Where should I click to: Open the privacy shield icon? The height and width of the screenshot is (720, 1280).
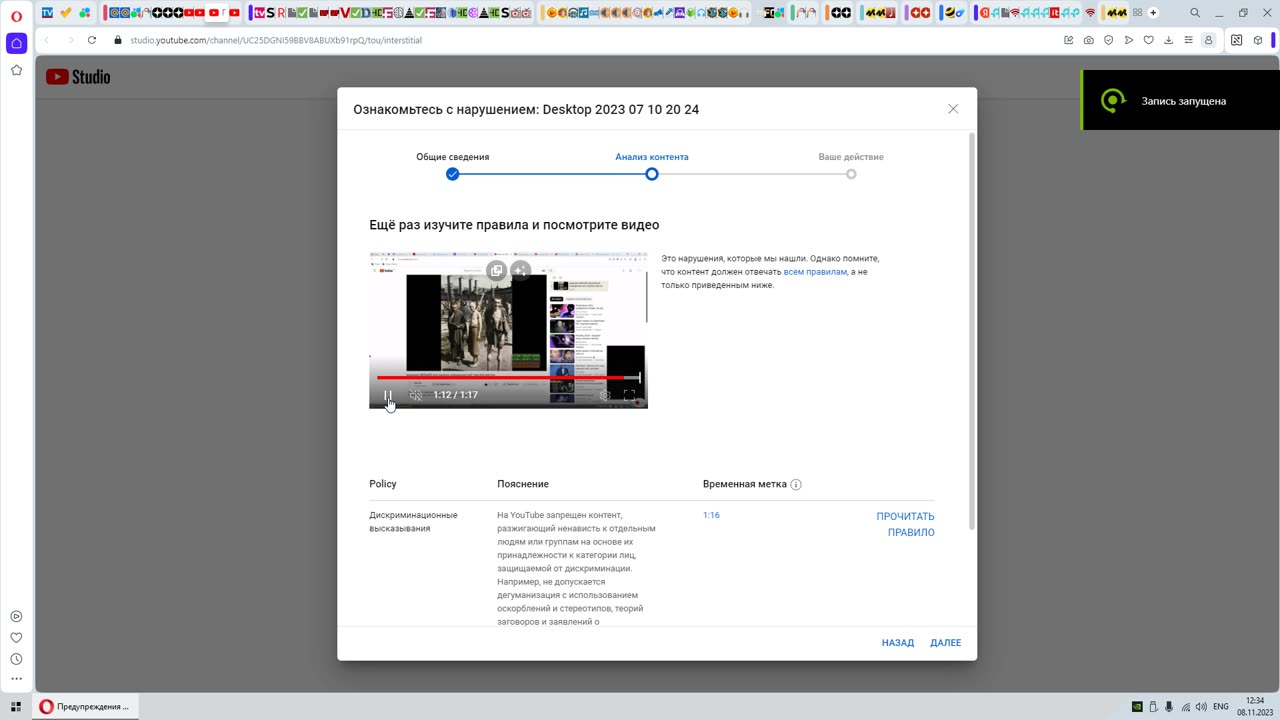(1109, 40)
